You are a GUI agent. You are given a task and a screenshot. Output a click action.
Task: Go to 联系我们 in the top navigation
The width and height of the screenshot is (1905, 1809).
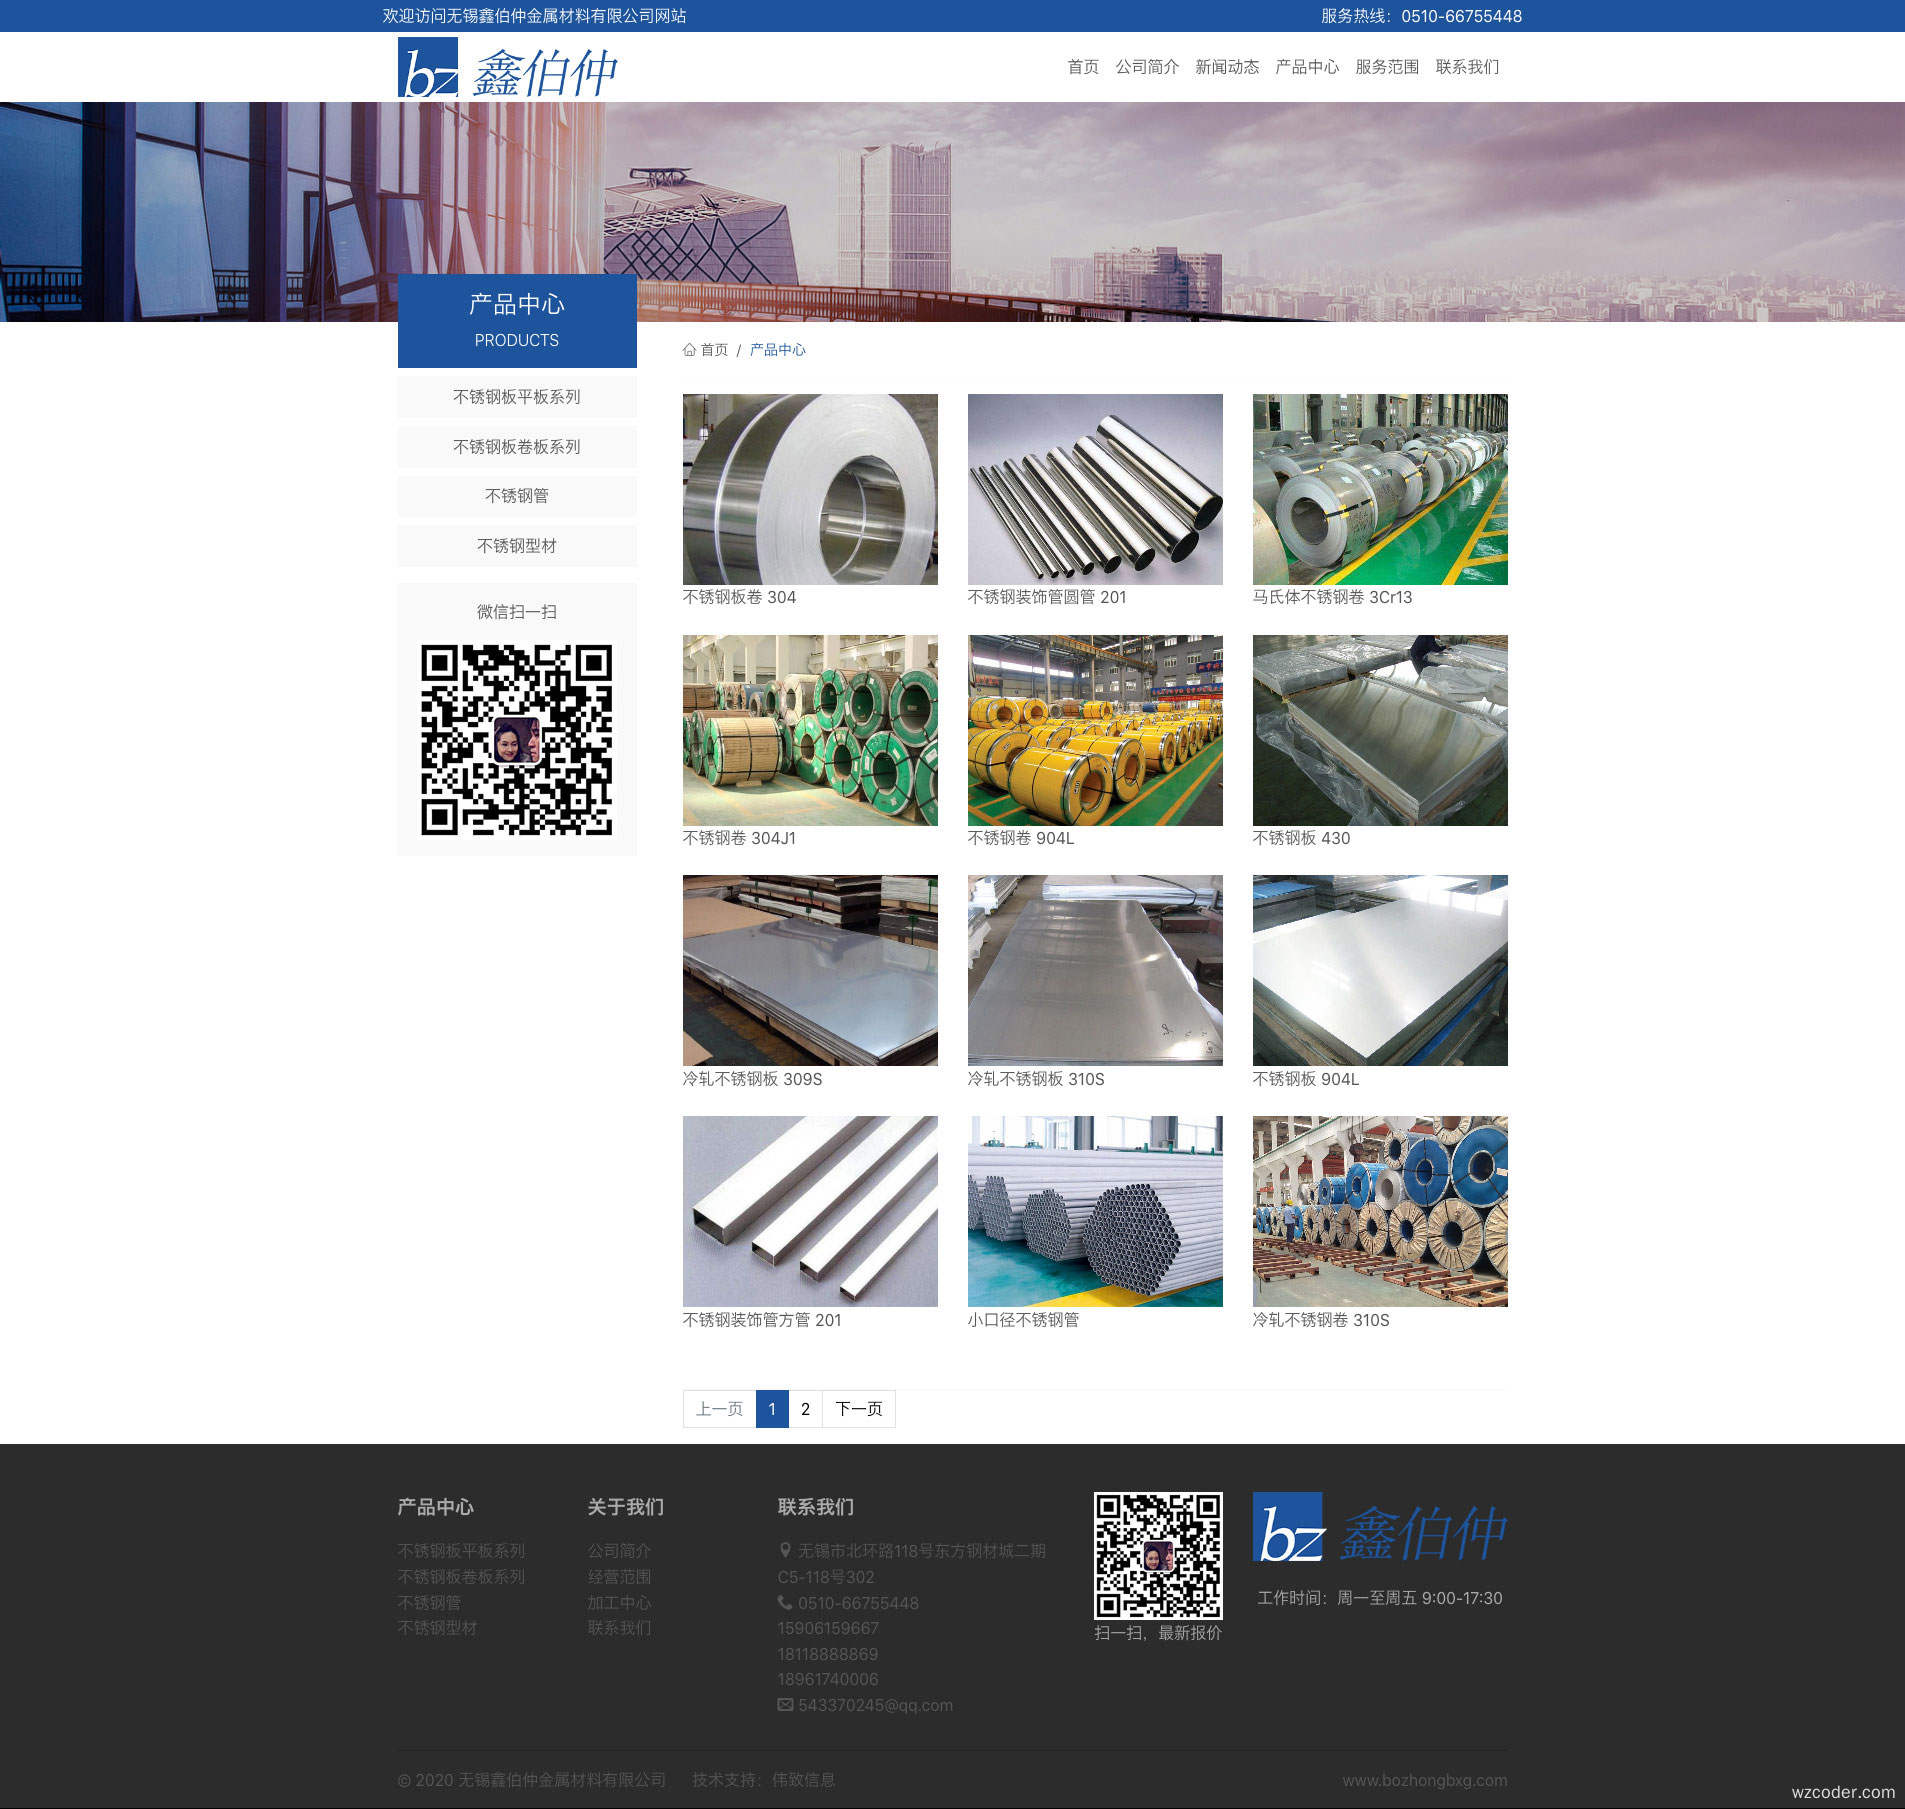point(1467,67)
